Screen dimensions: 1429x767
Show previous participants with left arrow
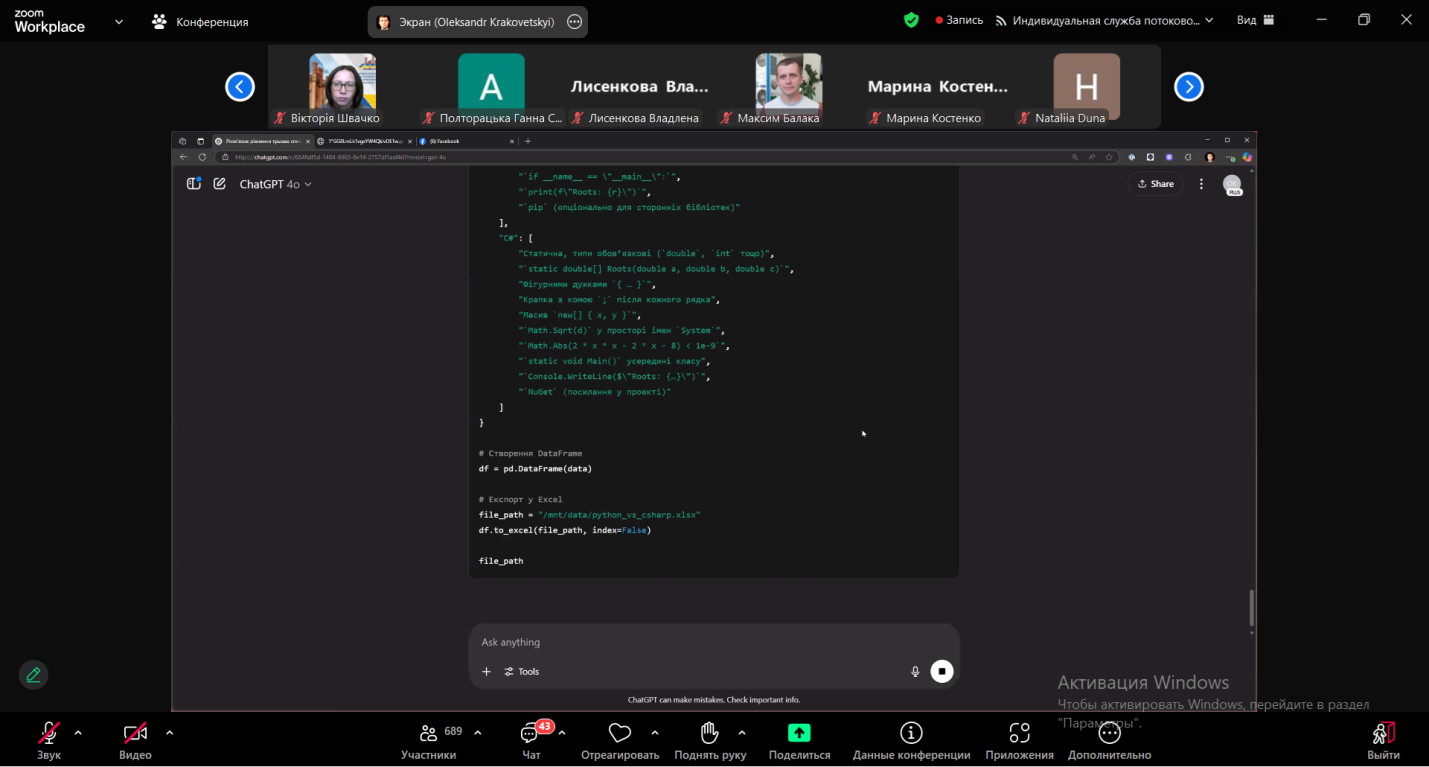pyautogui.click(x=240, y=88)
